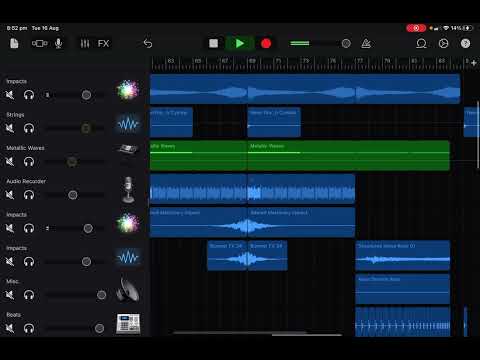Image resolution: width=480 pixels, height=360 pixels.
Task: Solo the Audio Recorder track
Action: (29, 195)
